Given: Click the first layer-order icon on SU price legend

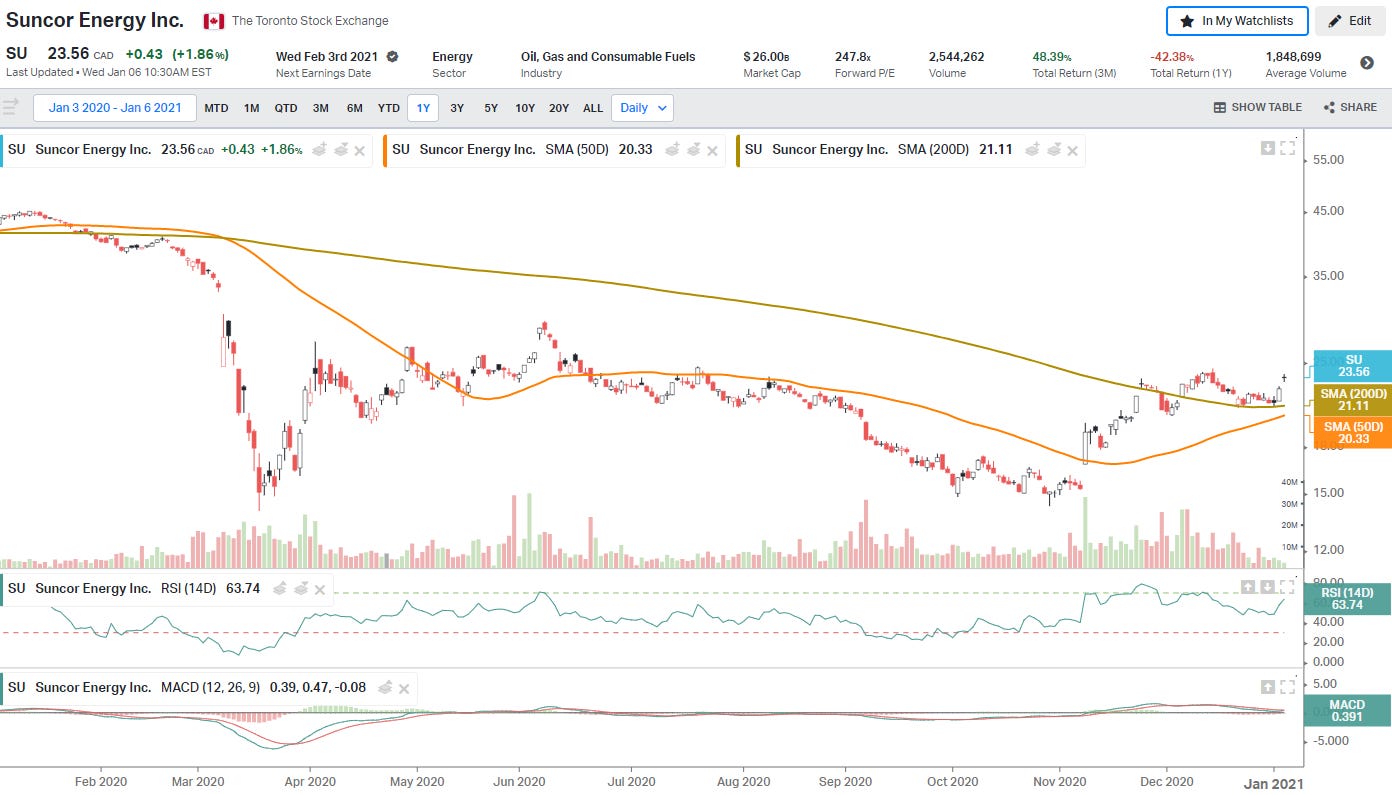Looking at the screenshot, I should [x=319, y=150].
